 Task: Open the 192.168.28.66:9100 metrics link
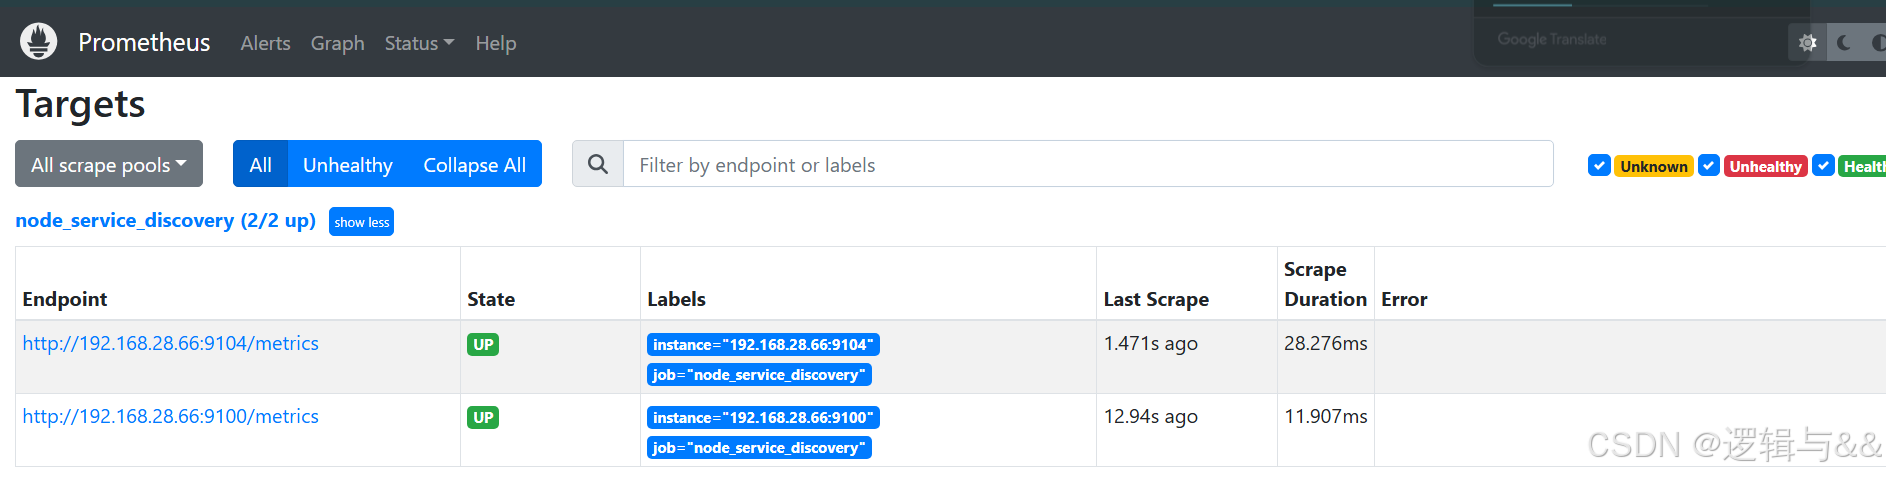pos(171,416)
